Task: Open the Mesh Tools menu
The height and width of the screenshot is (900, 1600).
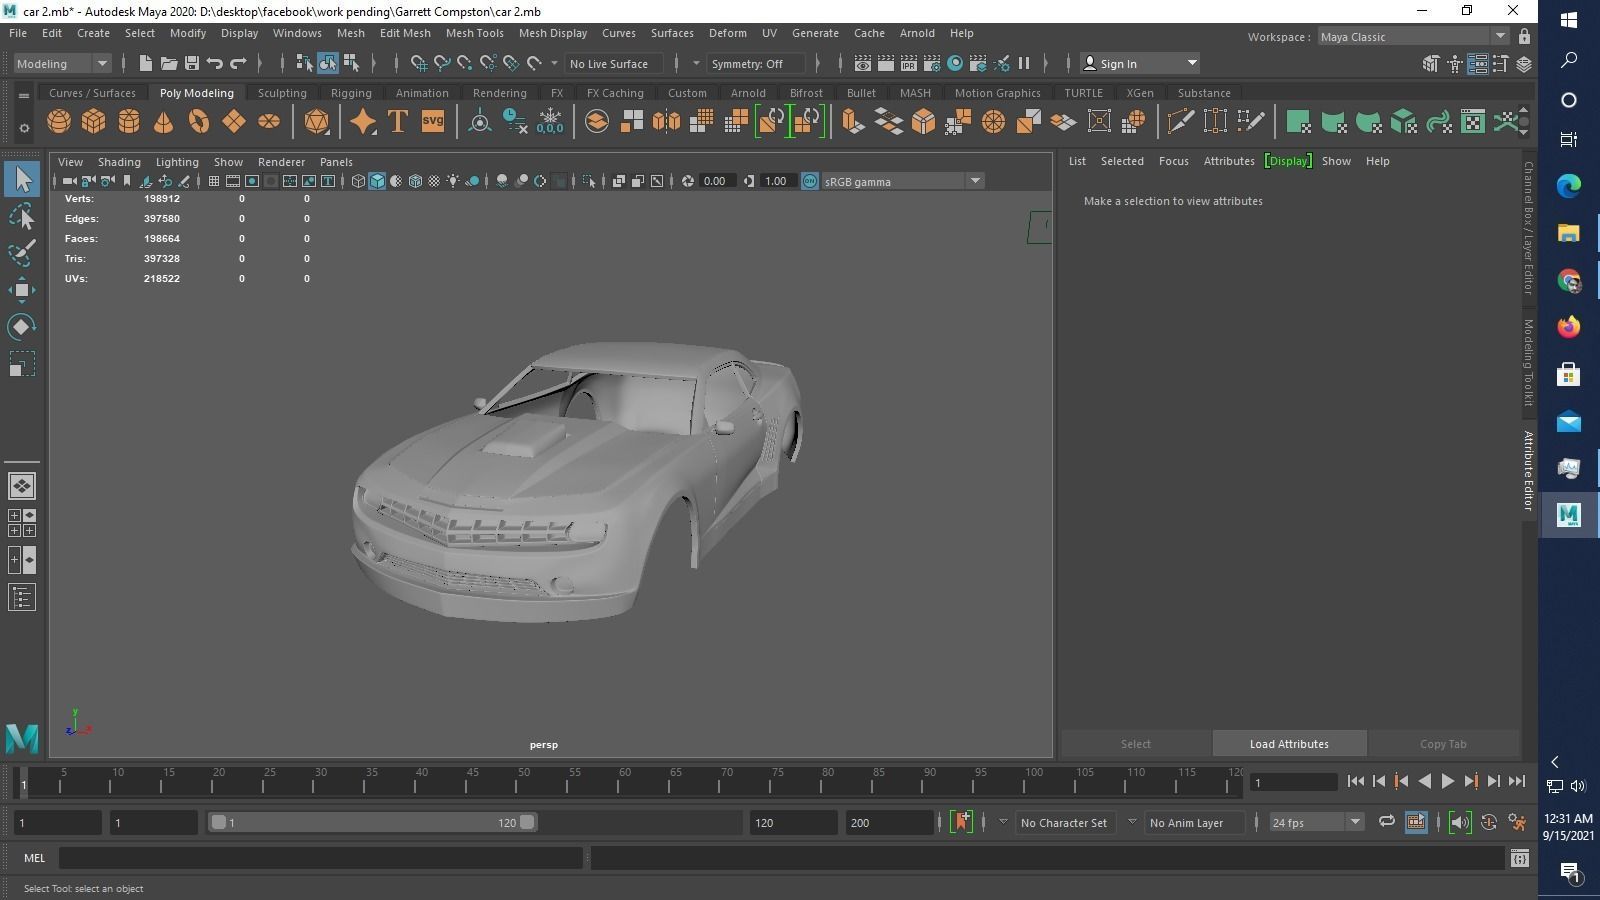Action: pyautogui.click(x=474, y=33)
